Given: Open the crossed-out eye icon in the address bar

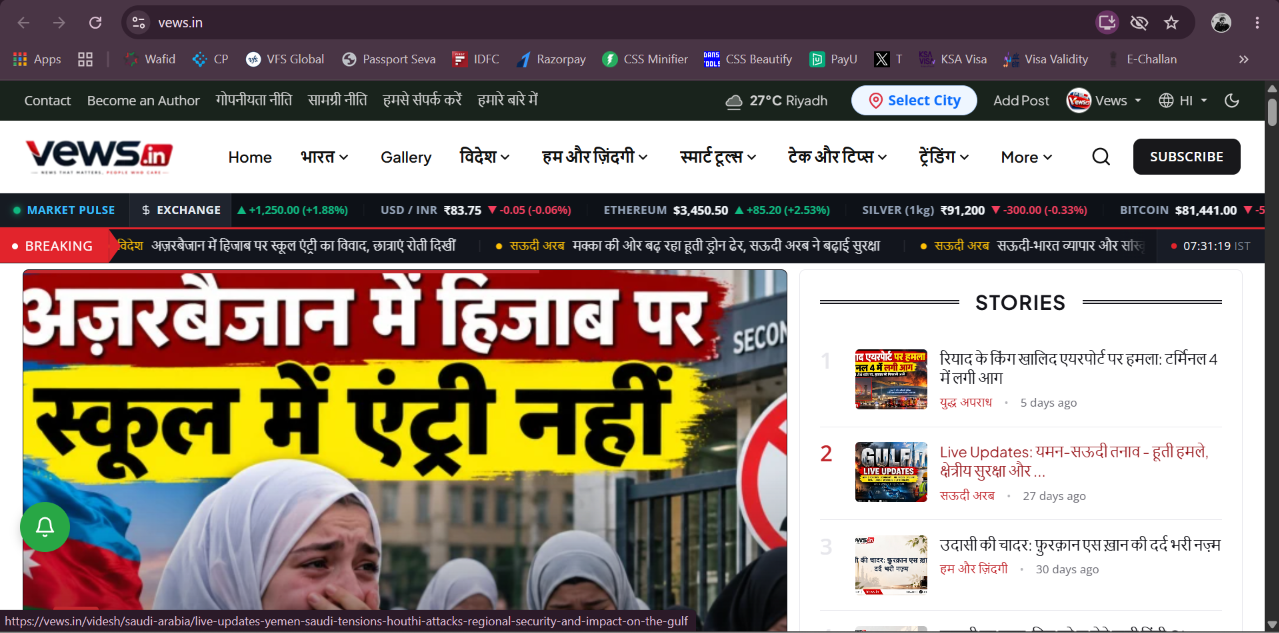Looking at the screenshot, I should [1139, 22].
